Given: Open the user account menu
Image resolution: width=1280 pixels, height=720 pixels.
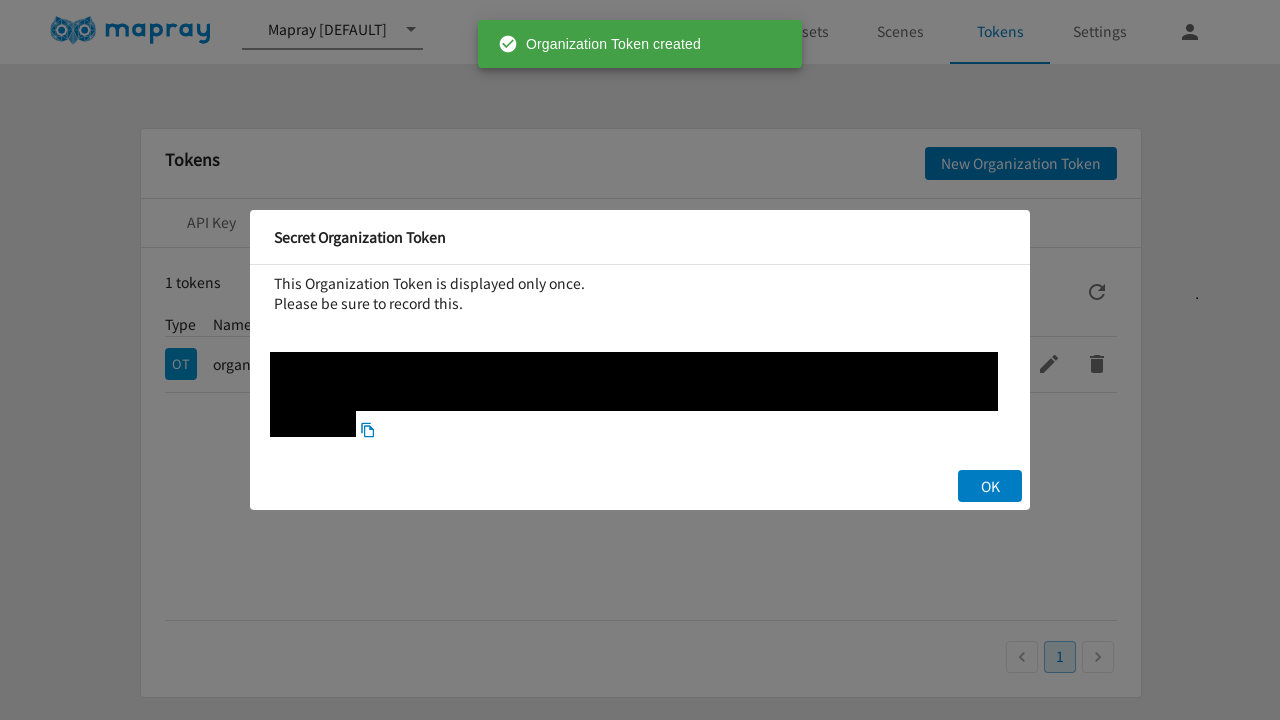Looking at the screenshot, I should tap(1189, 32).
